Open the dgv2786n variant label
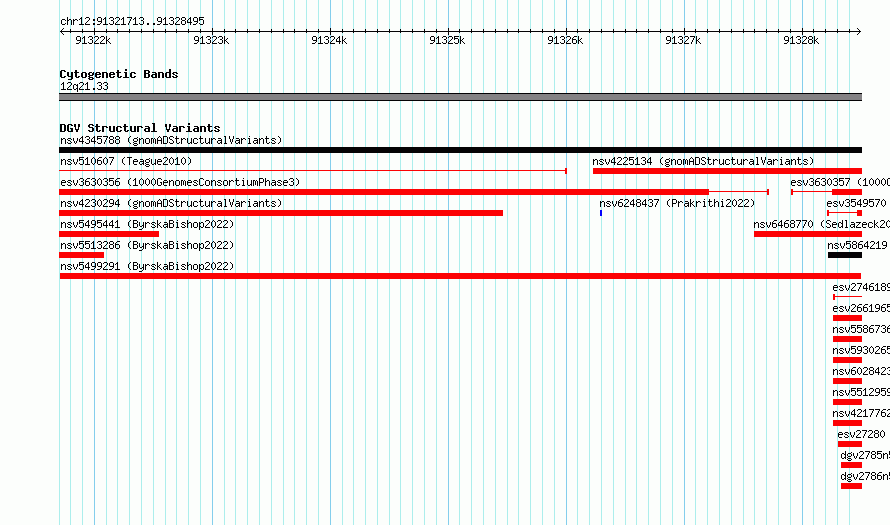 pyautogui.click(x=865, y=476)
